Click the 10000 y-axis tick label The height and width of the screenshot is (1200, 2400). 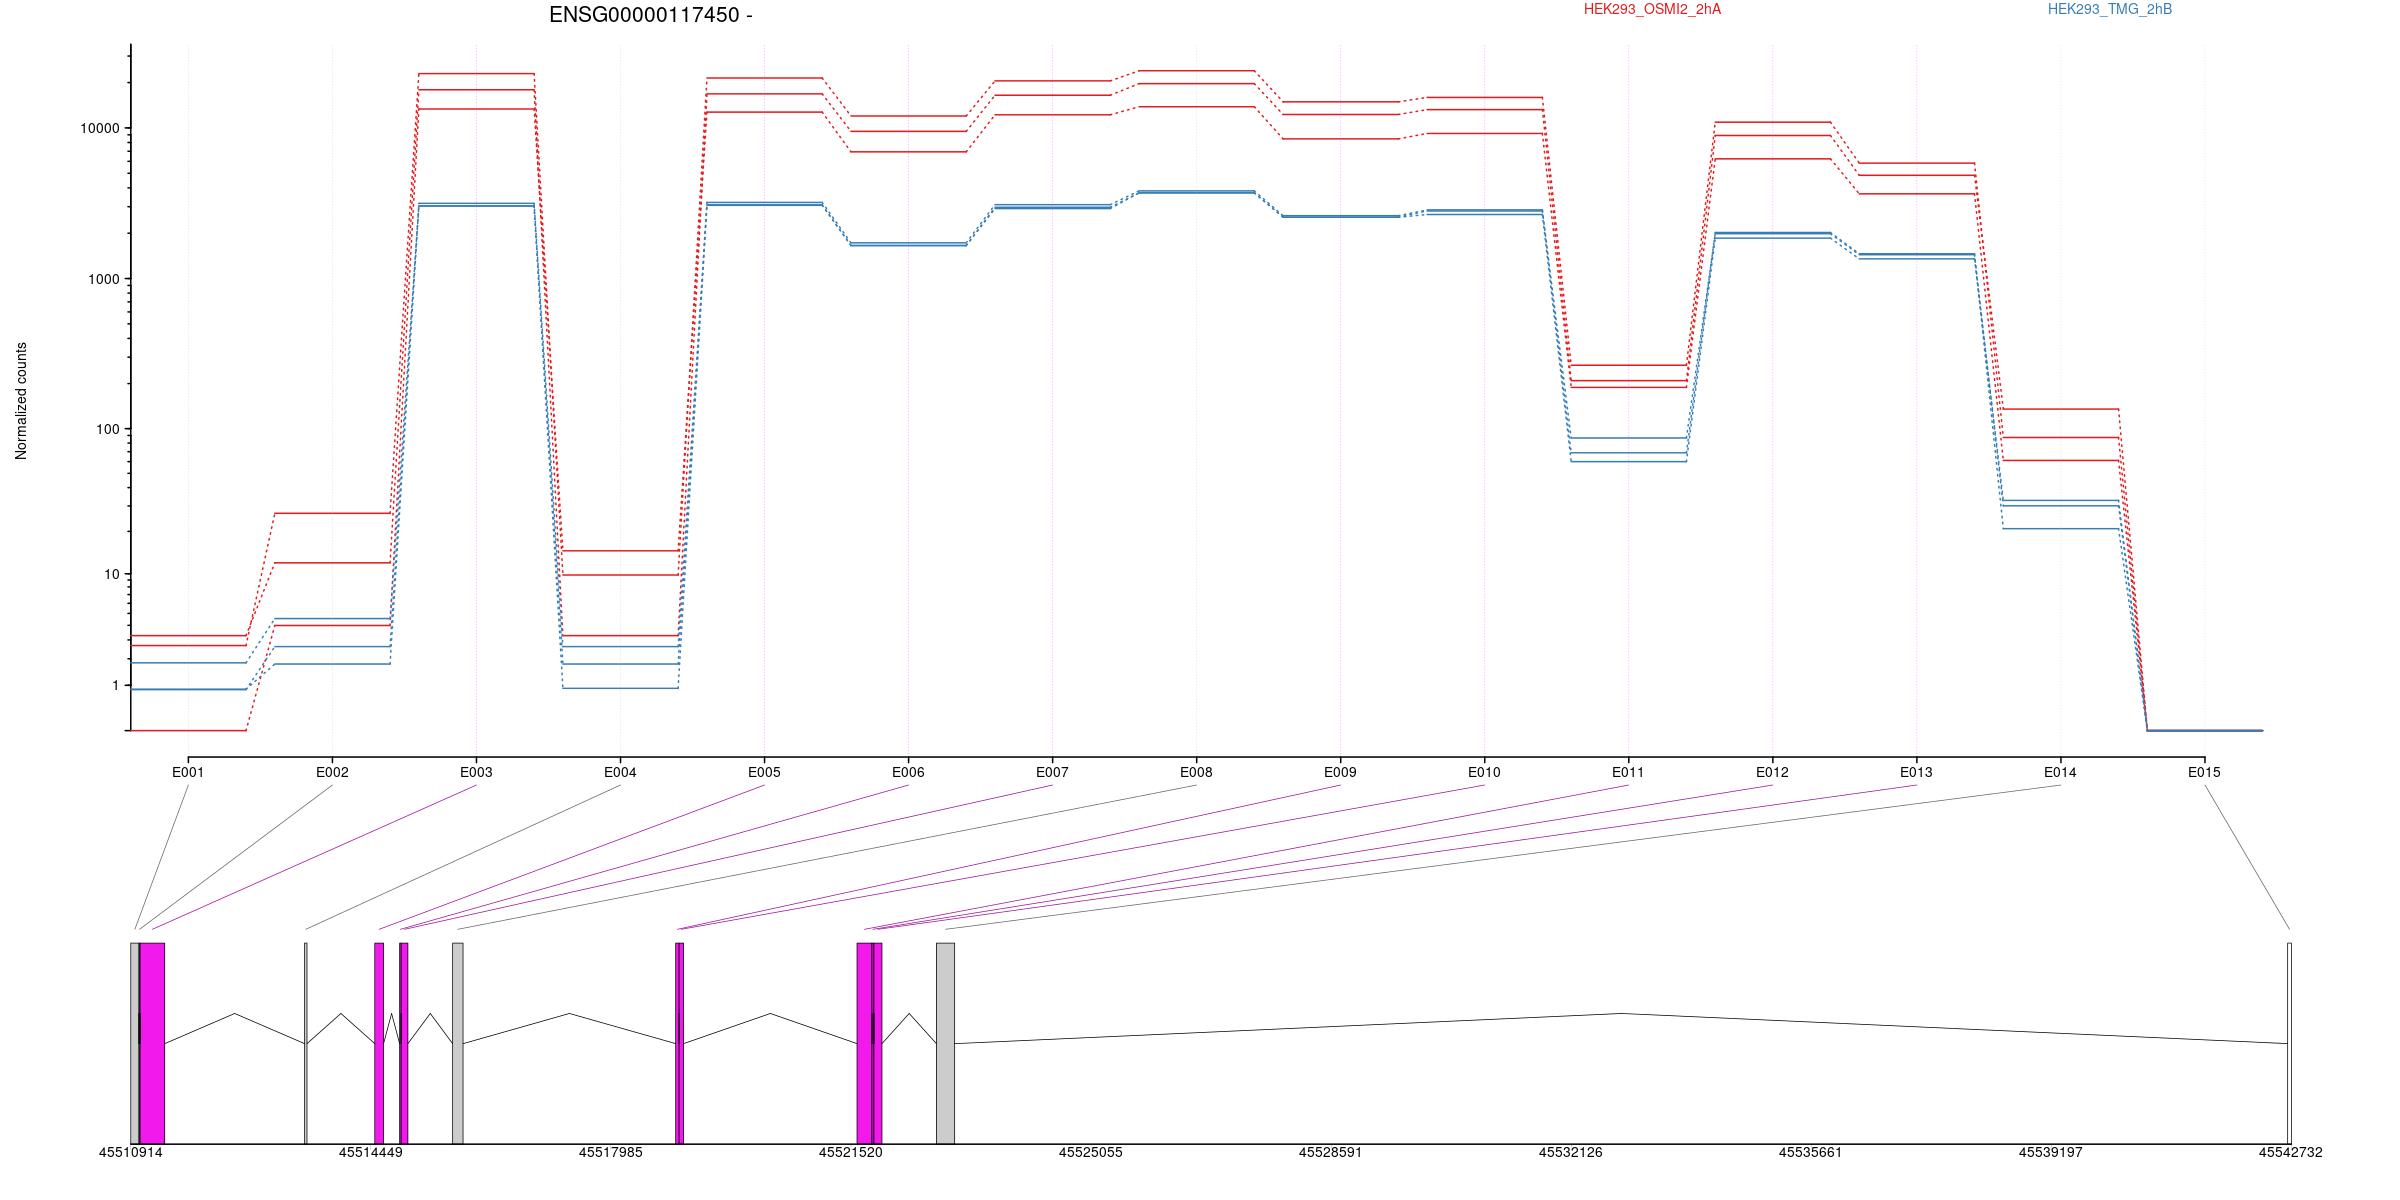pos(100,129)
